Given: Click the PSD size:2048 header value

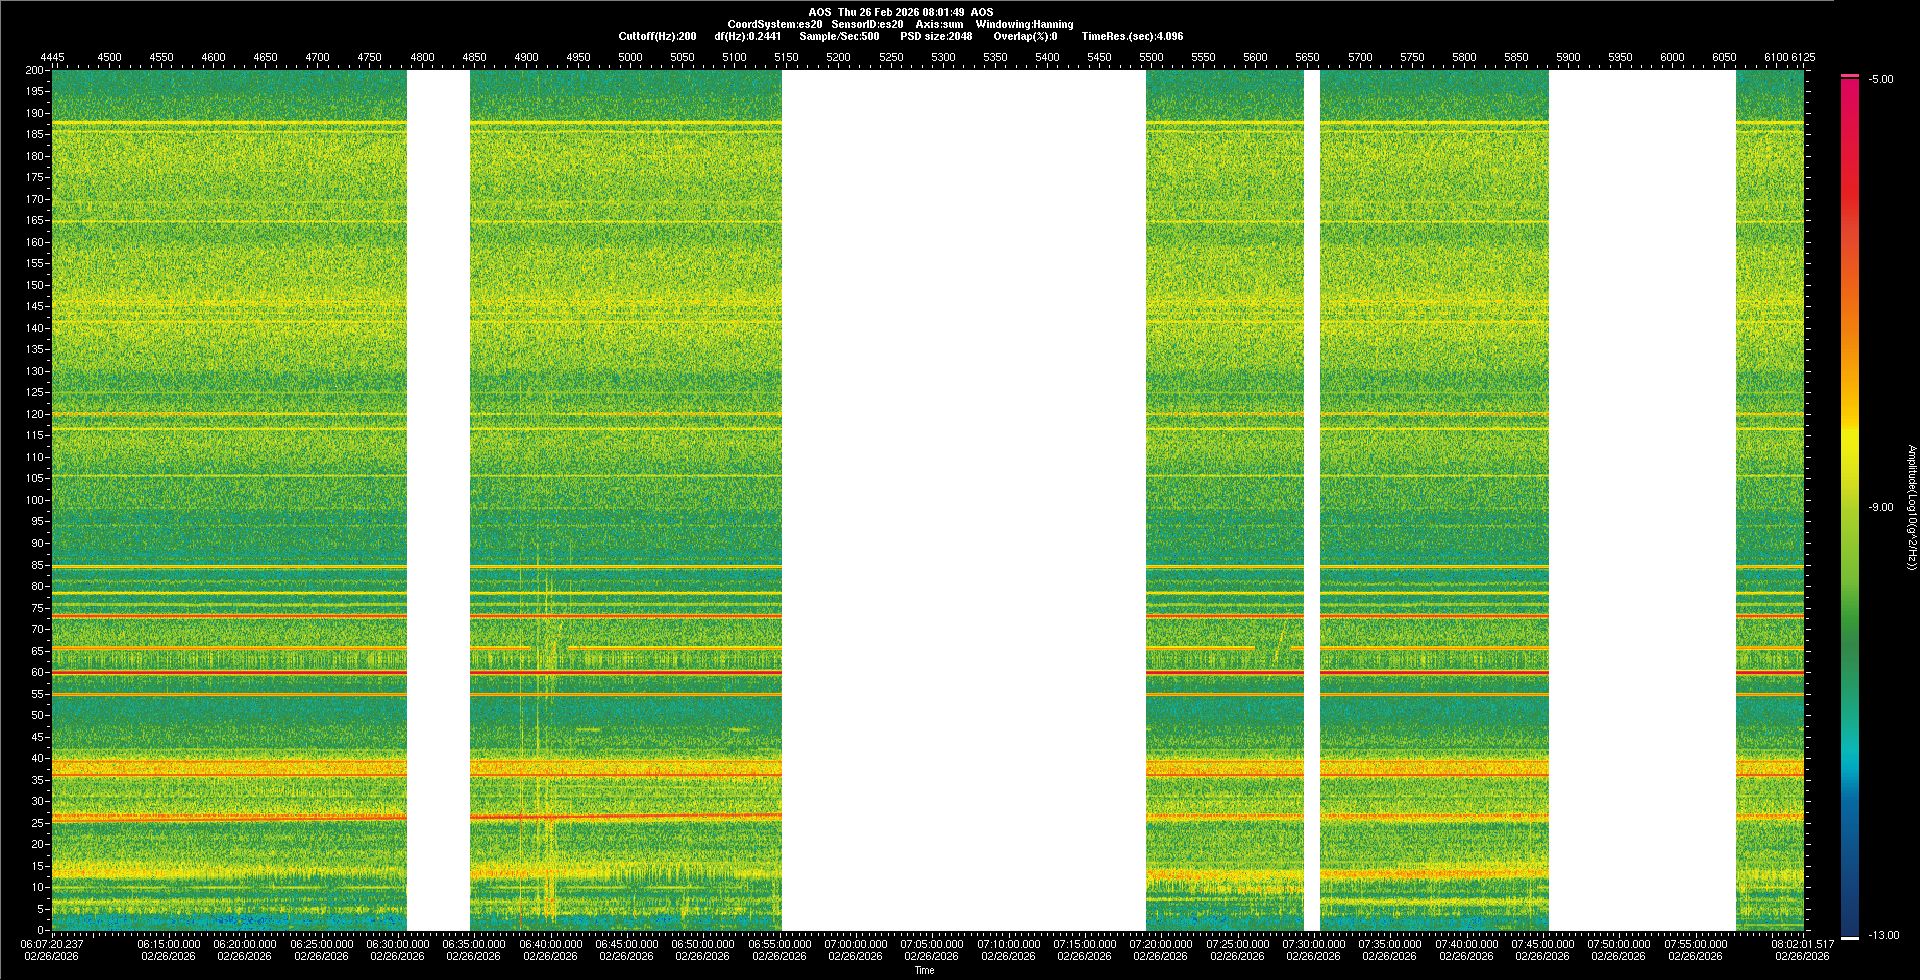Looking at the screenshot, I should coord(936,36).
